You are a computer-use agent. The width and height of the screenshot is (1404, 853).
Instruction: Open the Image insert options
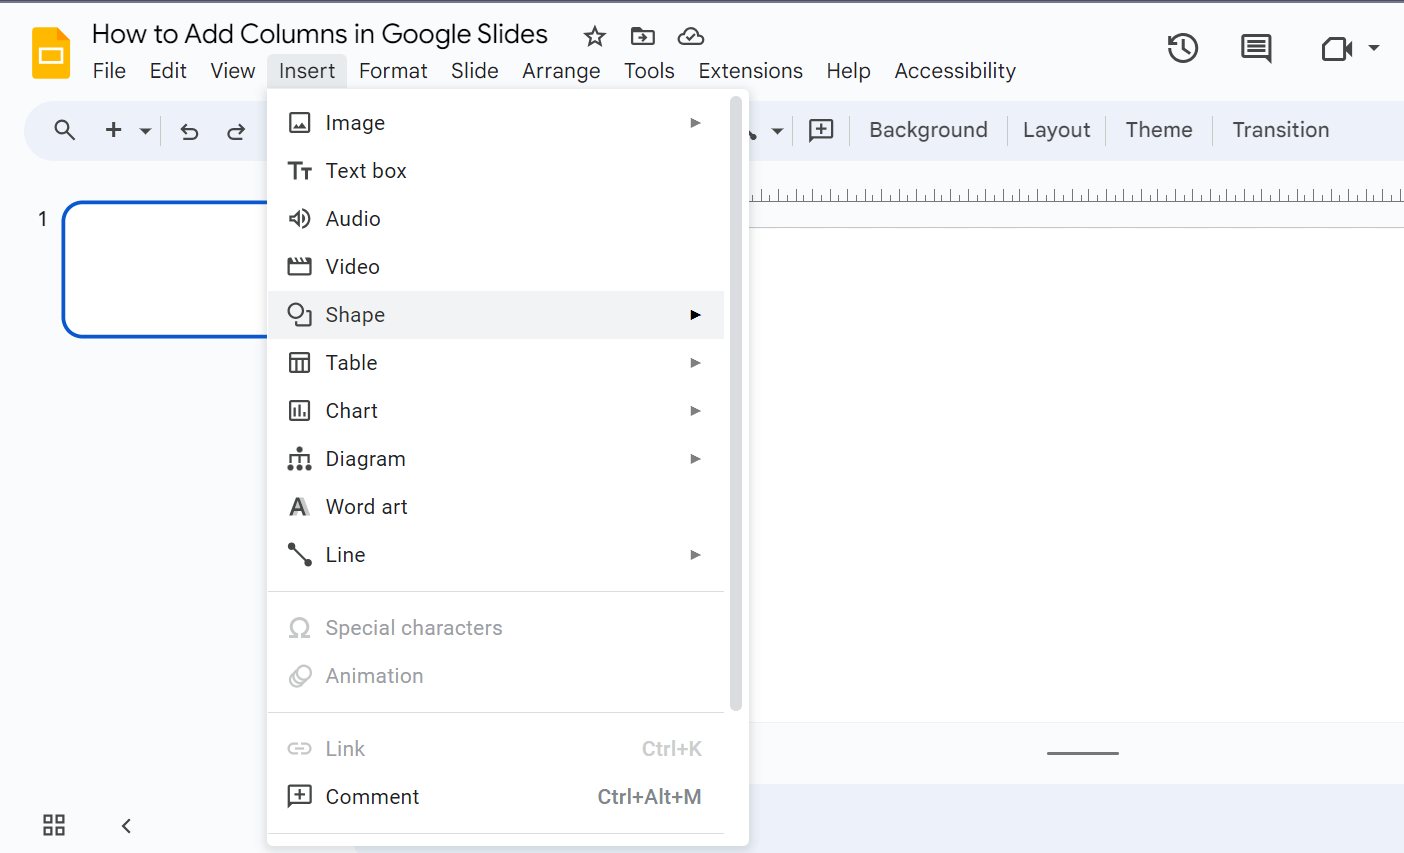(355, 122)
